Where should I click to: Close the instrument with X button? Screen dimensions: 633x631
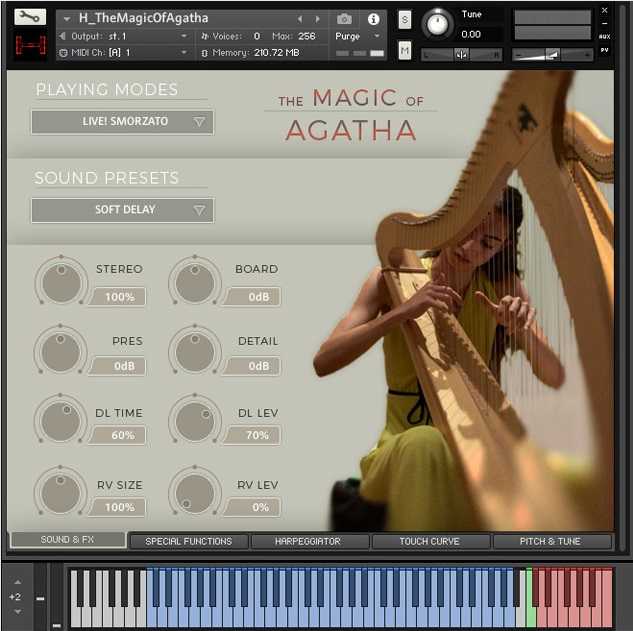(x=604, y=10)
